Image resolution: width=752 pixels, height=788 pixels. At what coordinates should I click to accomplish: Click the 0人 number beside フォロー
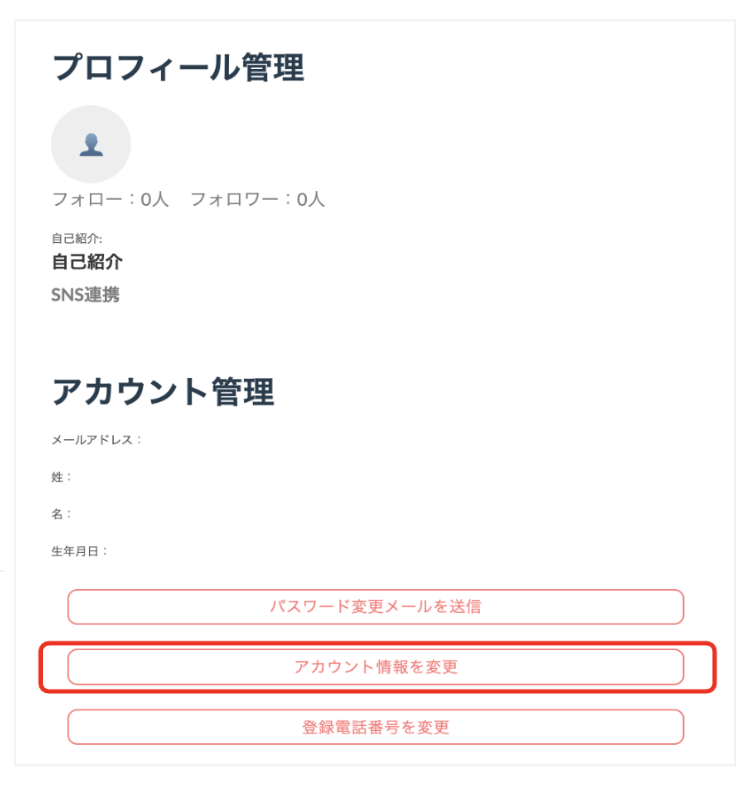pos(154,200)
